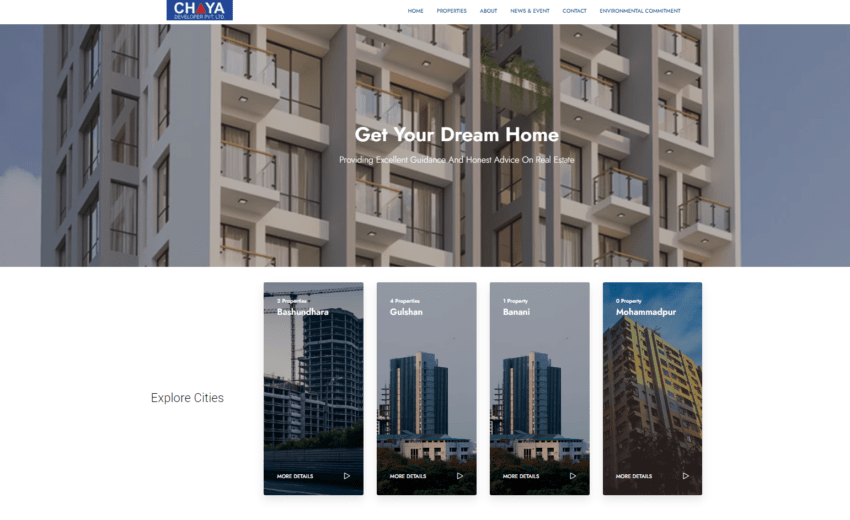Viewport: 850px width, 520px height.
Task: Click More Details on Bashundhara card
Action: click(x=295, y=476)
